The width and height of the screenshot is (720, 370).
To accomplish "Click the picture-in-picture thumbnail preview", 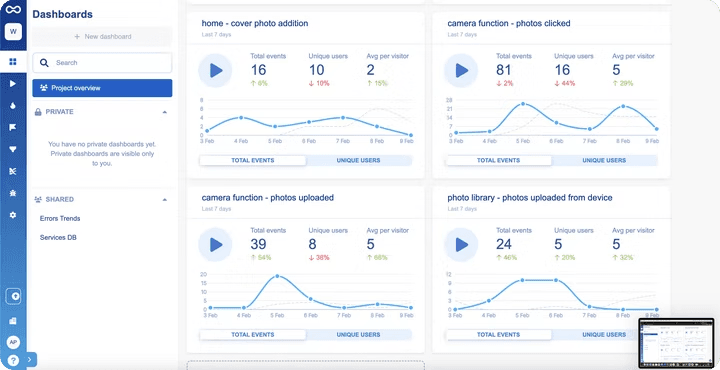I will pos(676,343).
